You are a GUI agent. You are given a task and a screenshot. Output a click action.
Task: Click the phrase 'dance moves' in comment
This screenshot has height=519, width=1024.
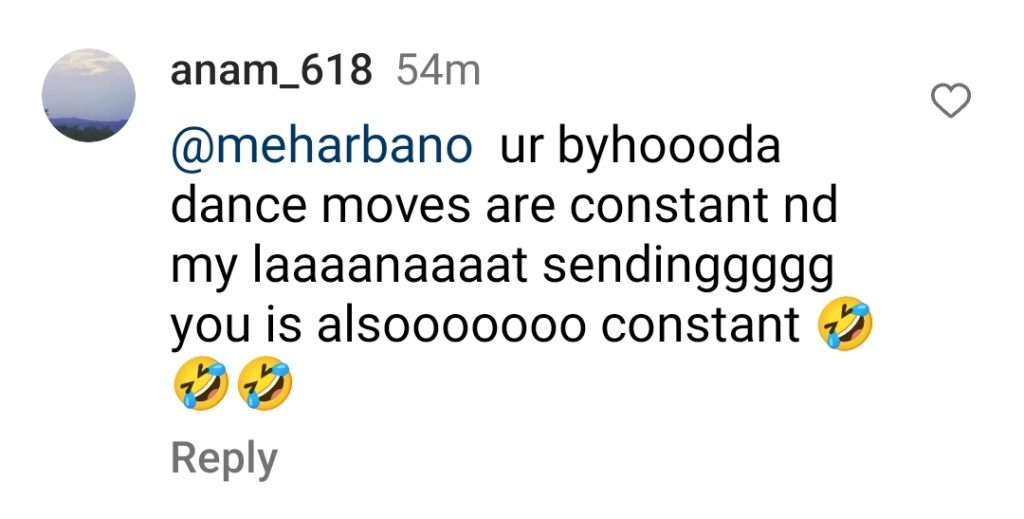pyautogui.click(x=320, y=206)
